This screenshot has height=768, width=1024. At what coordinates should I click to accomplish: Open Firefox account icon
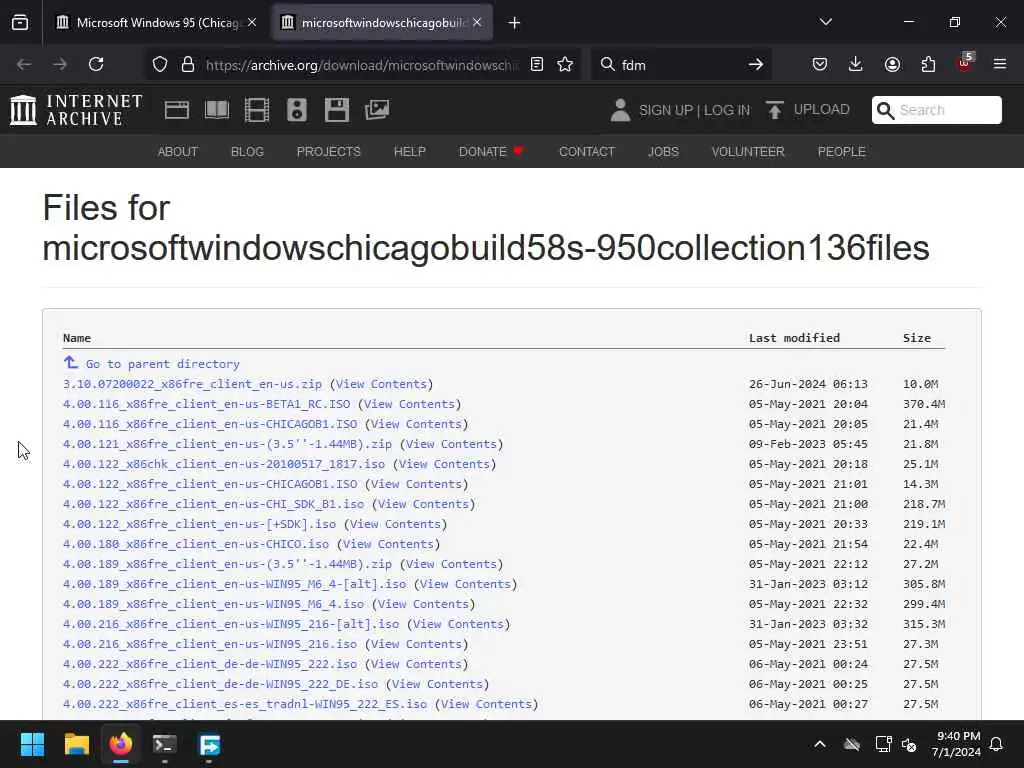pos(892,64)
